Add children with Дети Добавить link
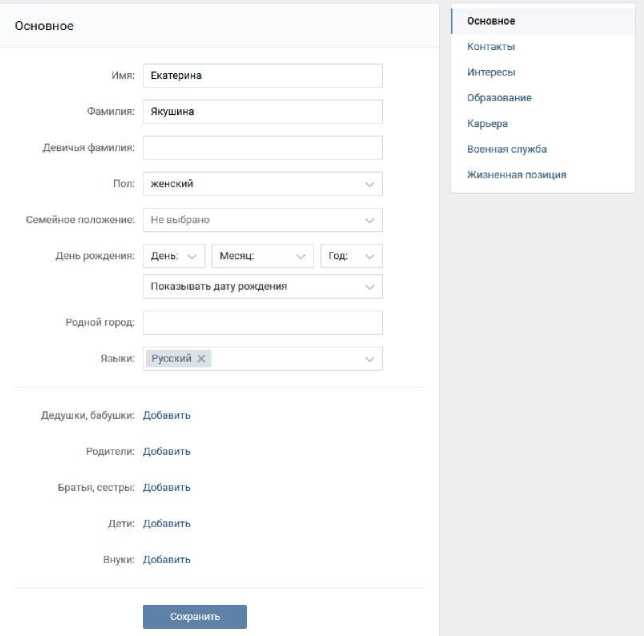 [167, 524]
